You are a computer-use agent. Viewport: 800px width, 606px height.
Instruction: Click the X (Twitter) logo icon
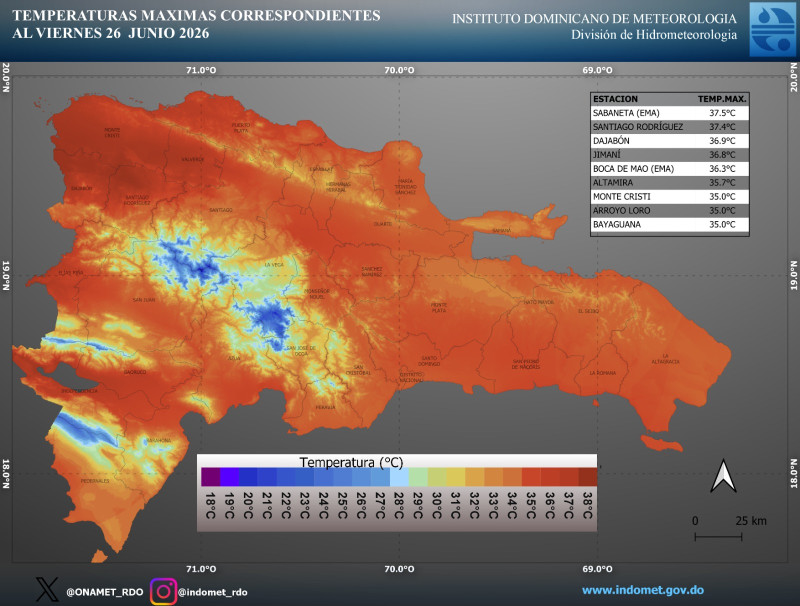coord(47,590)
